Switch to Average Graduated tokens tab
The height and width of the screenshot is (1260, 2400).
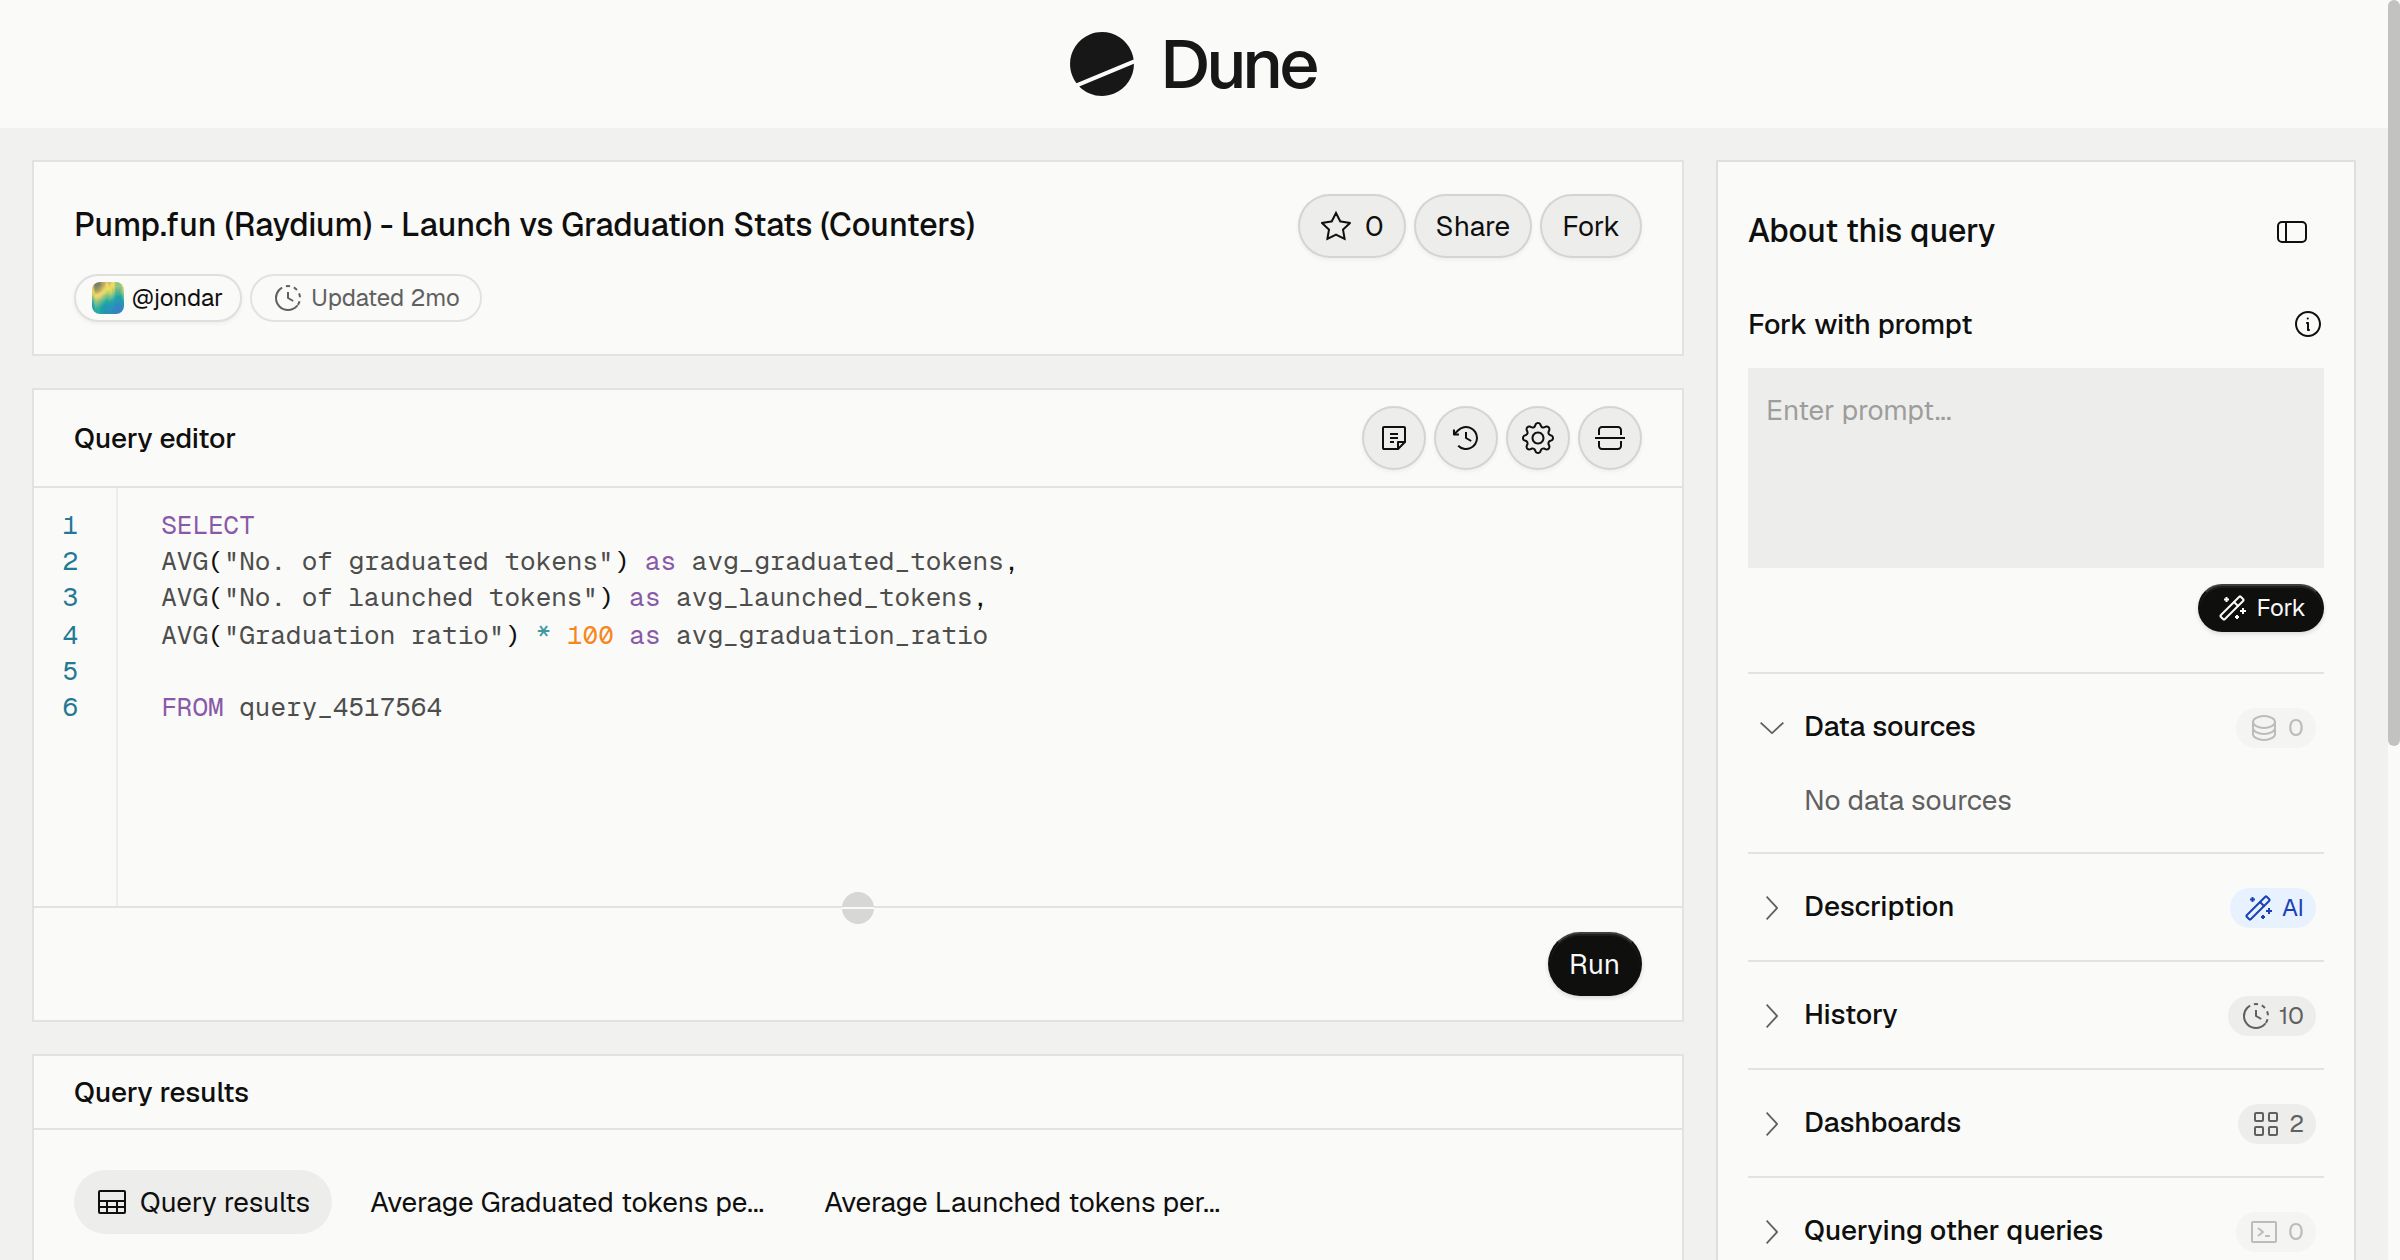pyautogui.click(x=567, y=1202)
